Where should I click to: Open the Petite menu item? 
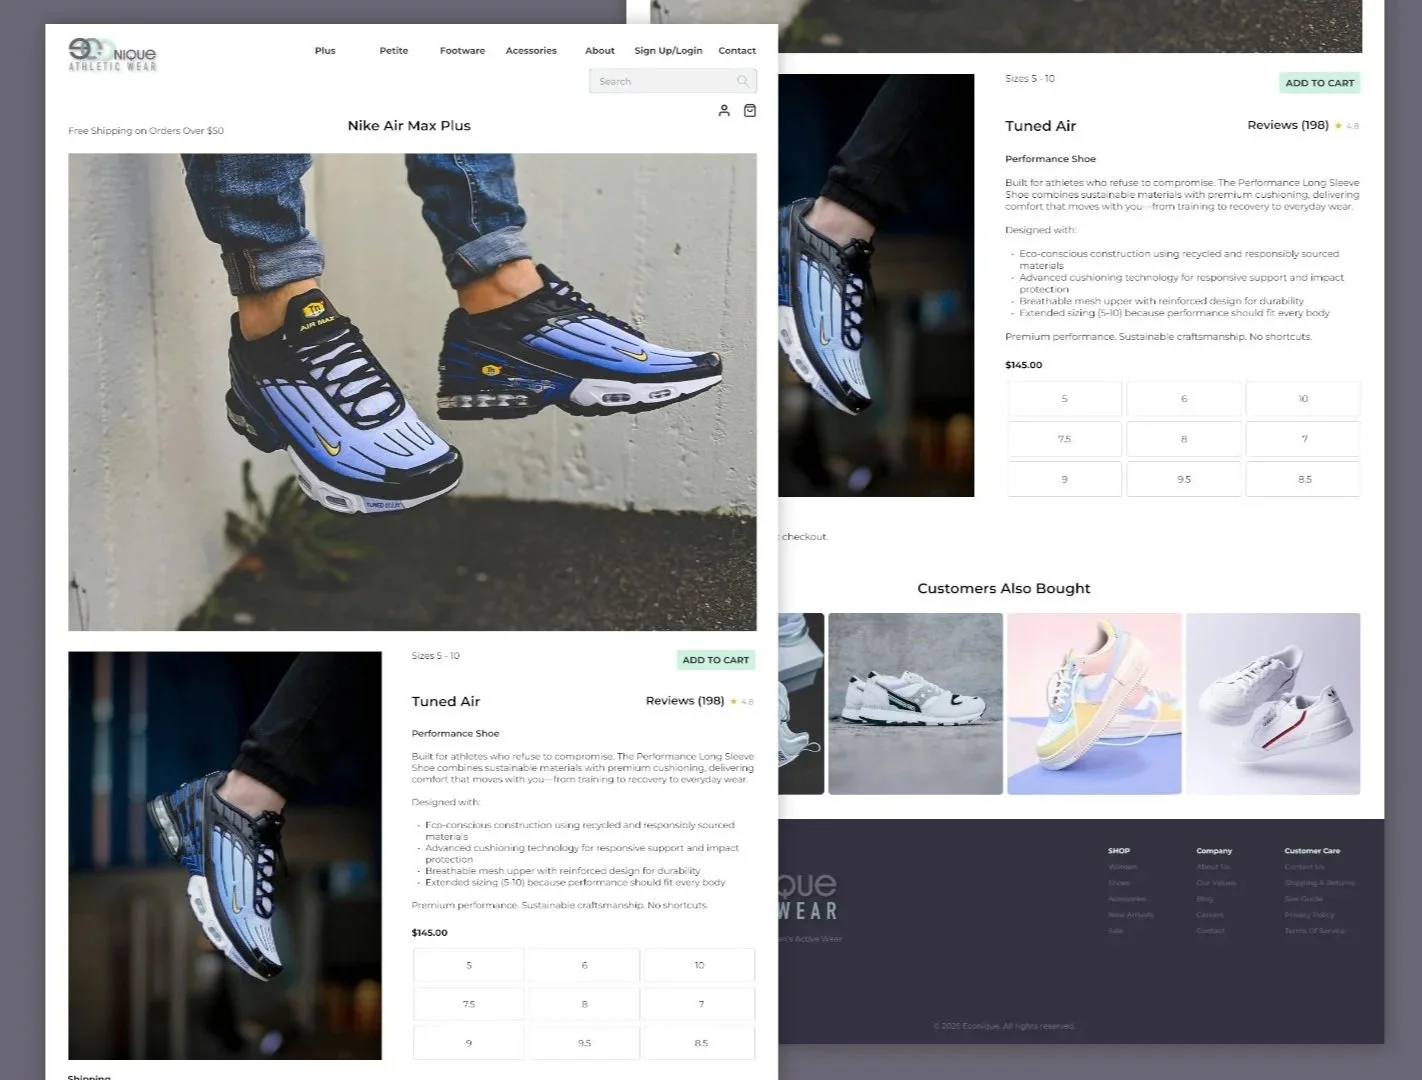394,50
